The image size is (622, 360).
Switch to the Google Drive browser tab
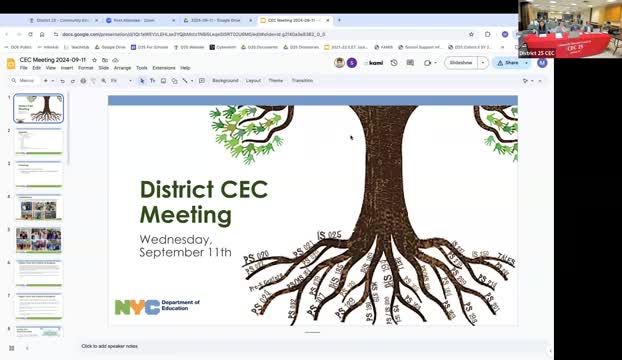[x=216, y=20]
